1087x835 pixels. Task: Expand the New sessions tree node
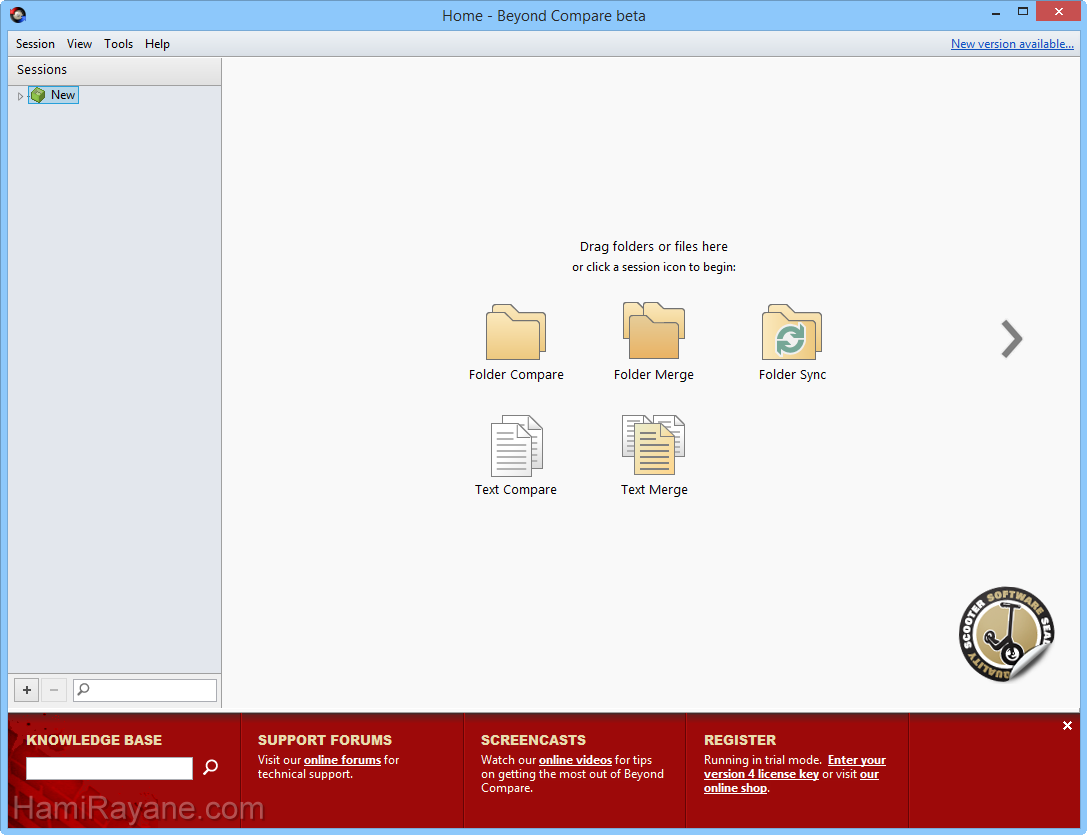pos(20,96)
